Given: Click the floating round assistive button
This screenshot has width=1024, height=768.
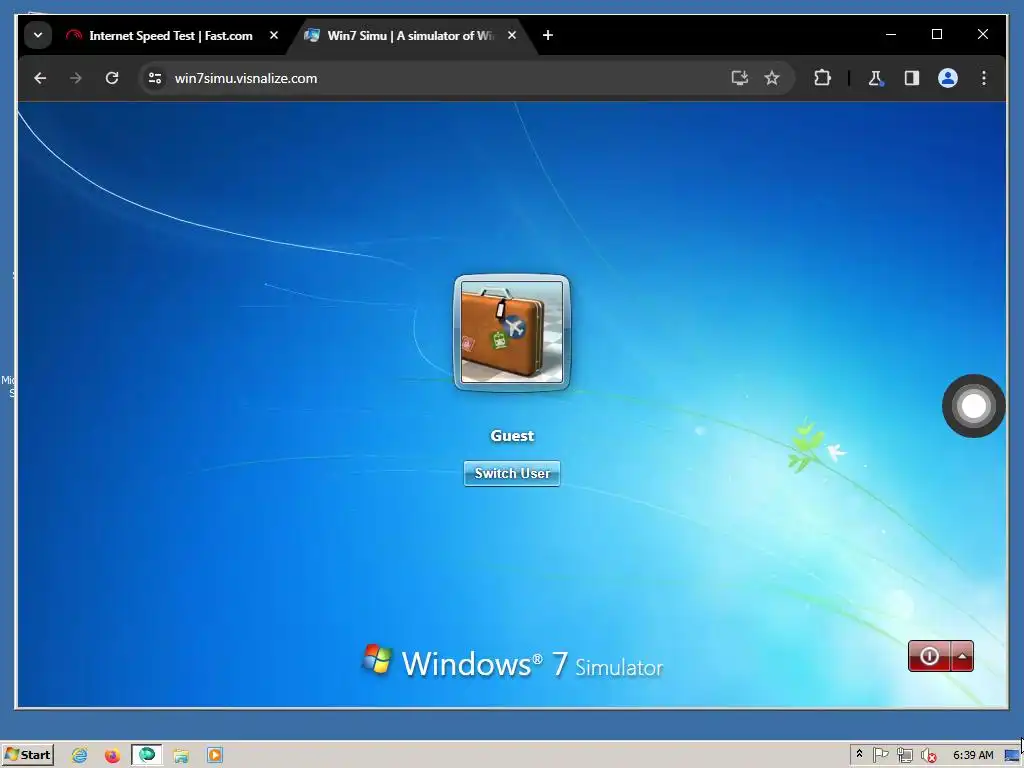Looking at the screenshot, I should click(973, 406).
